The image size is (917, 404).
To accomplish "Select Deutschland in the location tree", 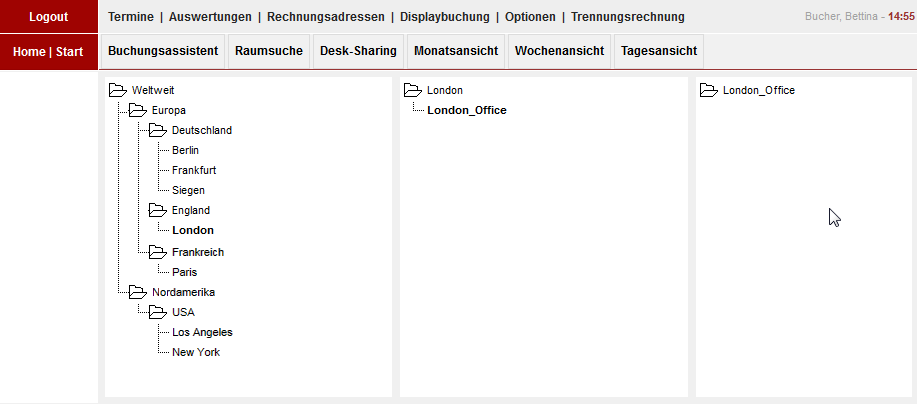I will [202, 130].
